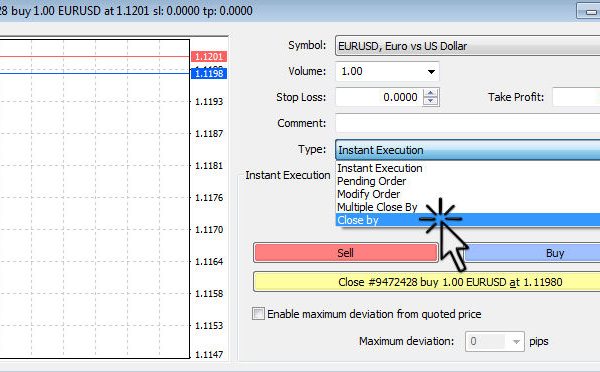Click the Comment text field
The image size is (600, 372).
(x=468, y=123)
